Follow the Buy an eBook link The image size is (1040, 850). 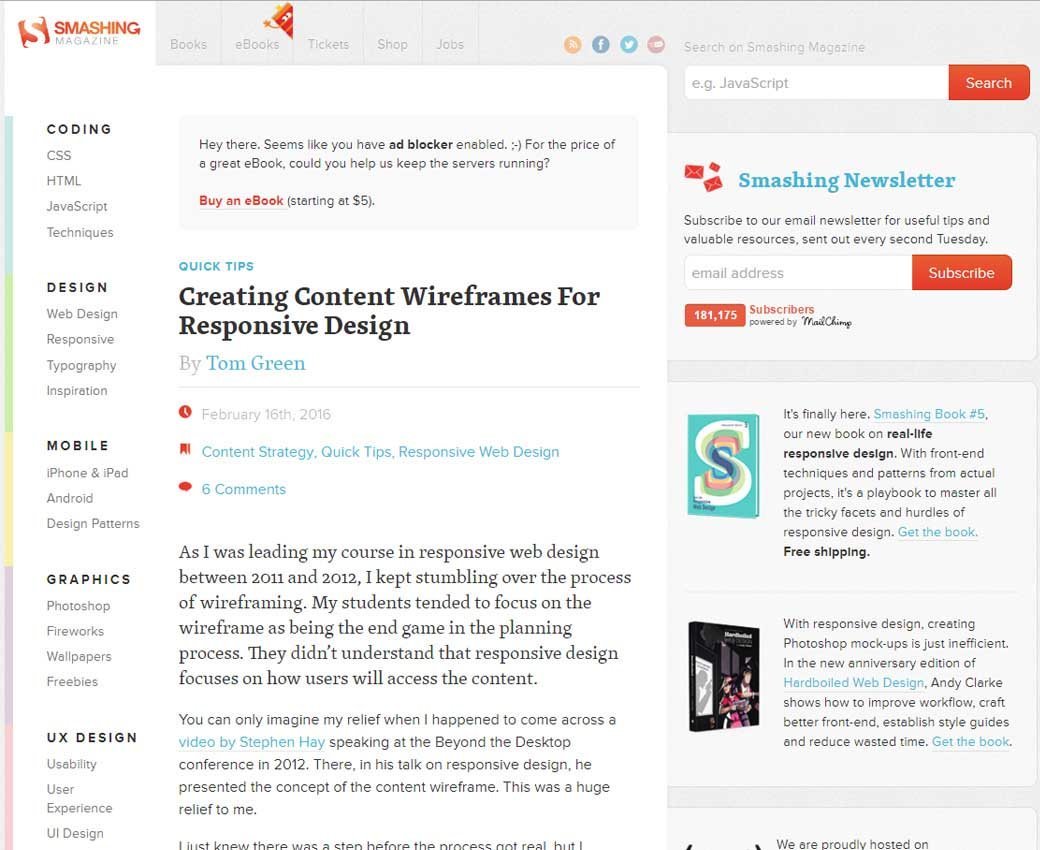tap(241, 200)
